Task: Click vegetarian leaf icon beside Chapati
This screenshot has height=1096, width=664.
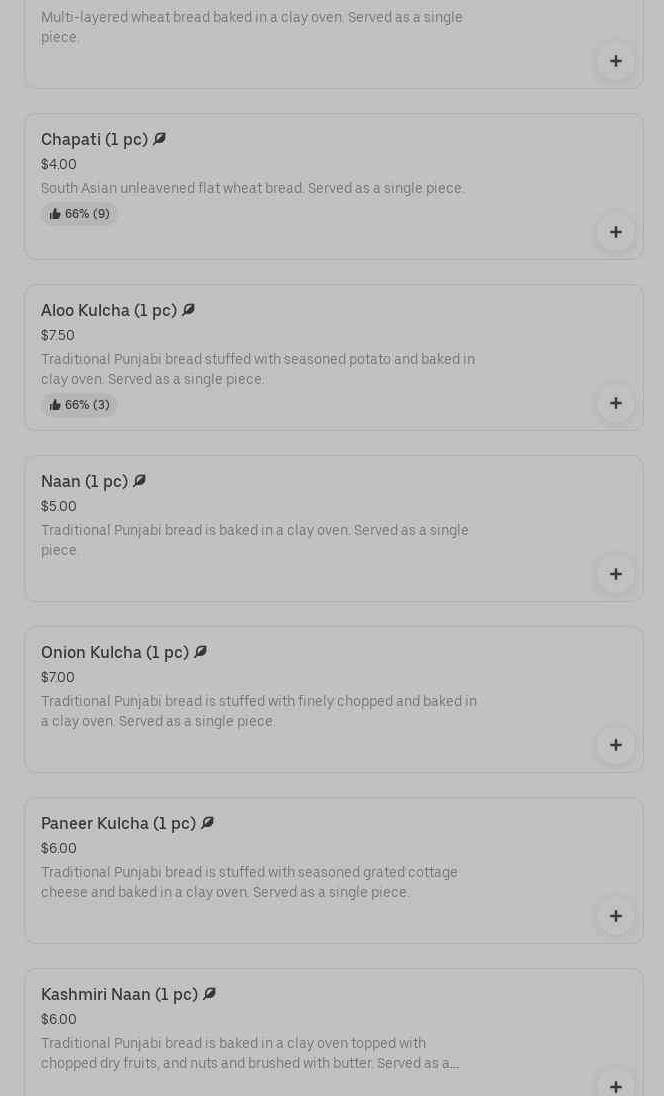Action: pyautogui.click(x=159, y=139)
